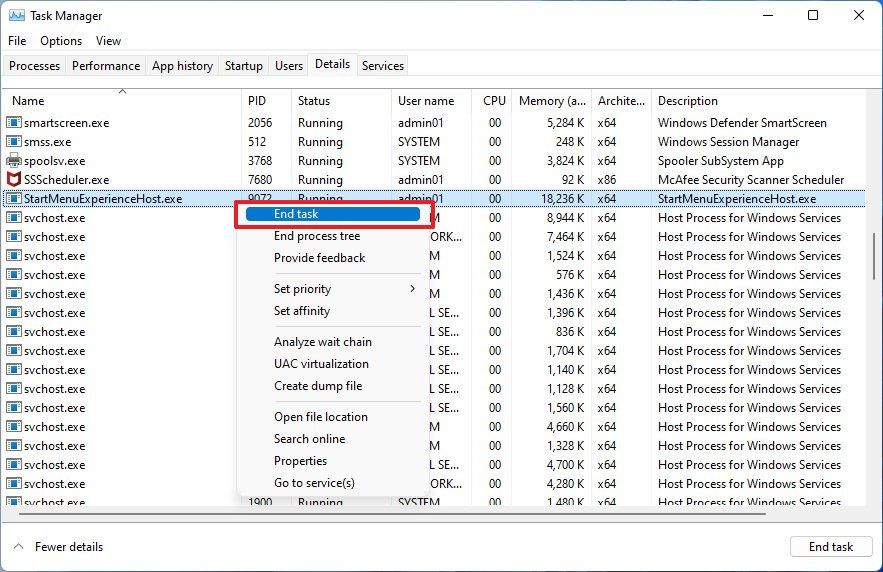Sort by the Name column header
The height and width of the screenshot is (572, 883).
tap(28, 101)
